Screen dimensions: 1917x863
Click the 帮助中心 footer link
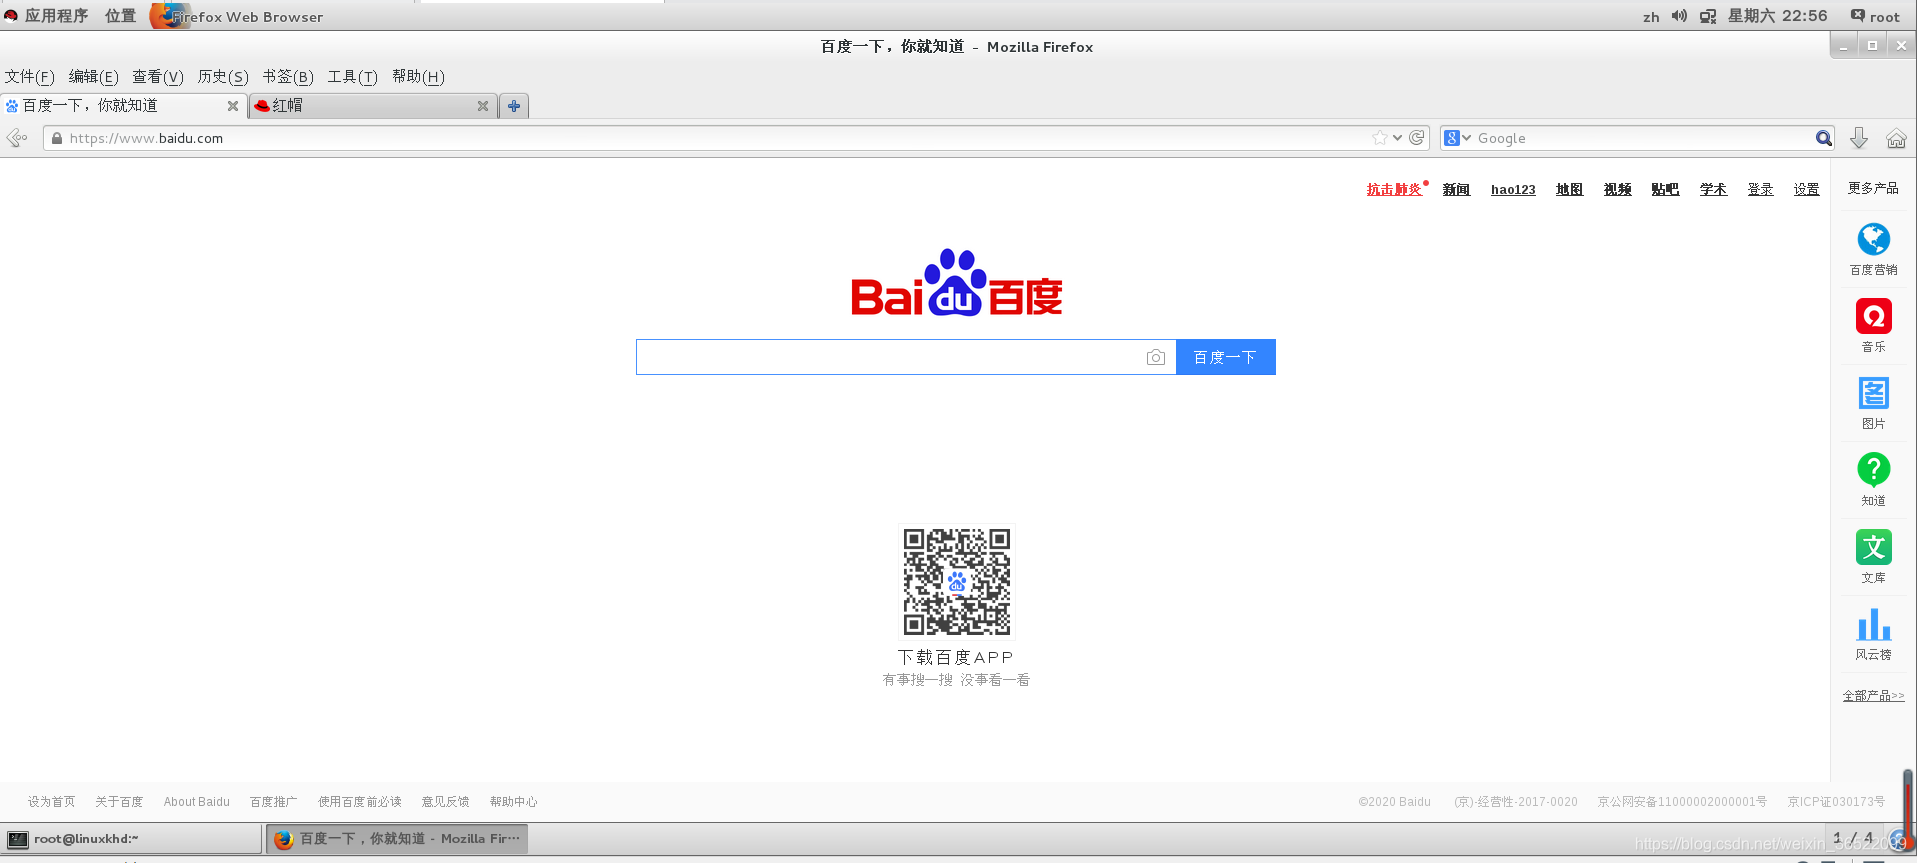coord(514,802)
